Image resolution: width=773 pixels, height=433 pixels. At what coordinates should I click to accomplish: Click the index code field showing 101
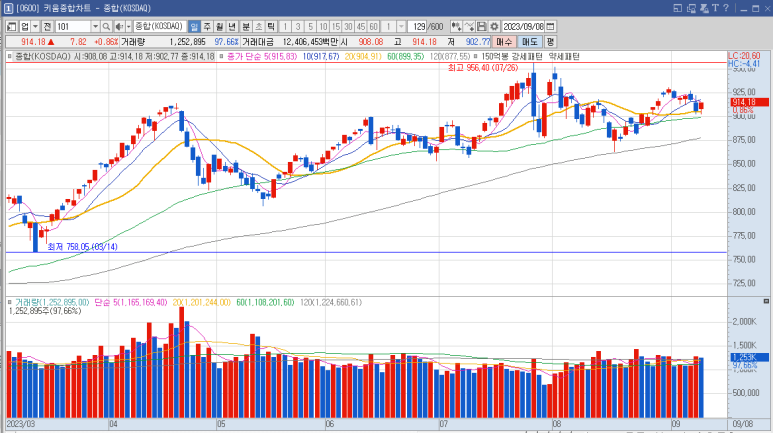coord(73,26)
